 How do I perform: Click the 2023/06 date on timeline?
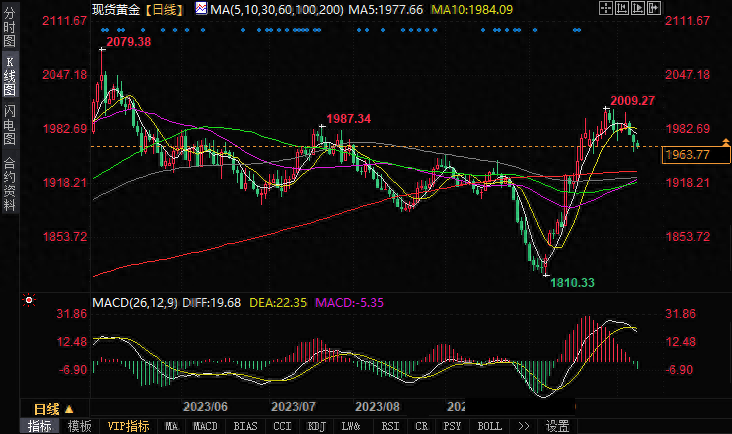[x=205, y=406]
